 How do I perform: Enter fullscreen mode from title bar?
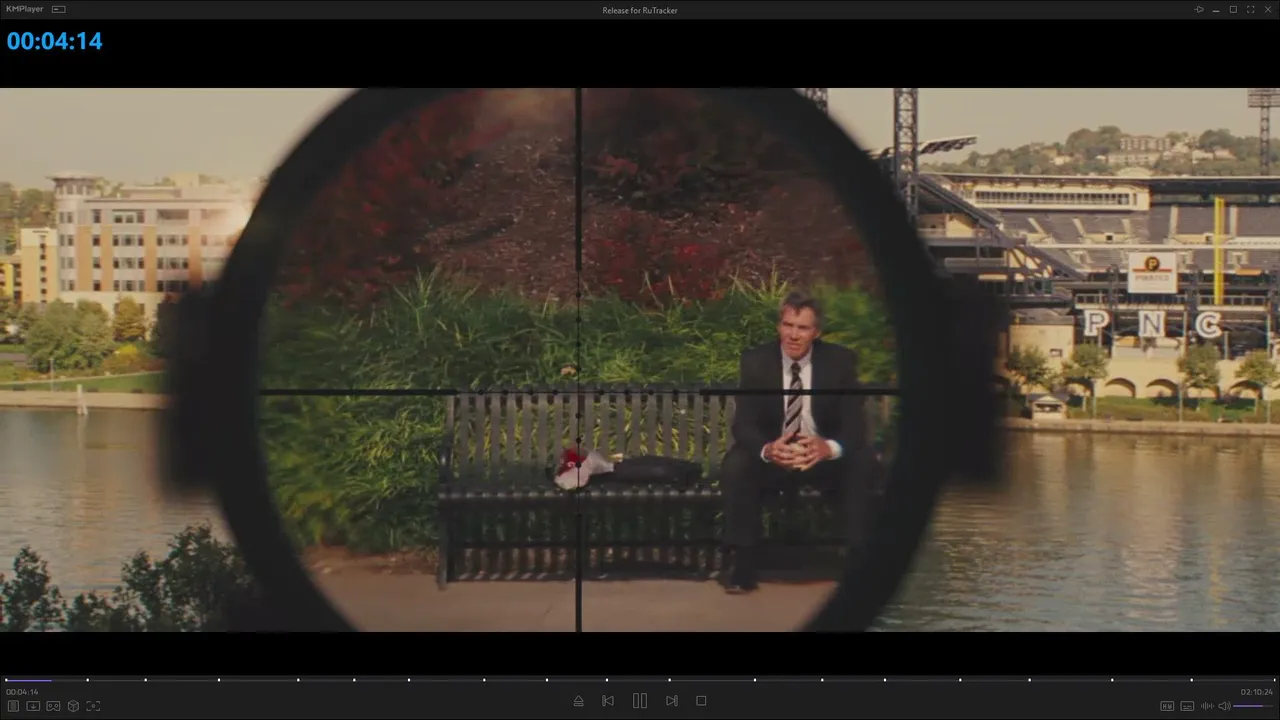1250,9
